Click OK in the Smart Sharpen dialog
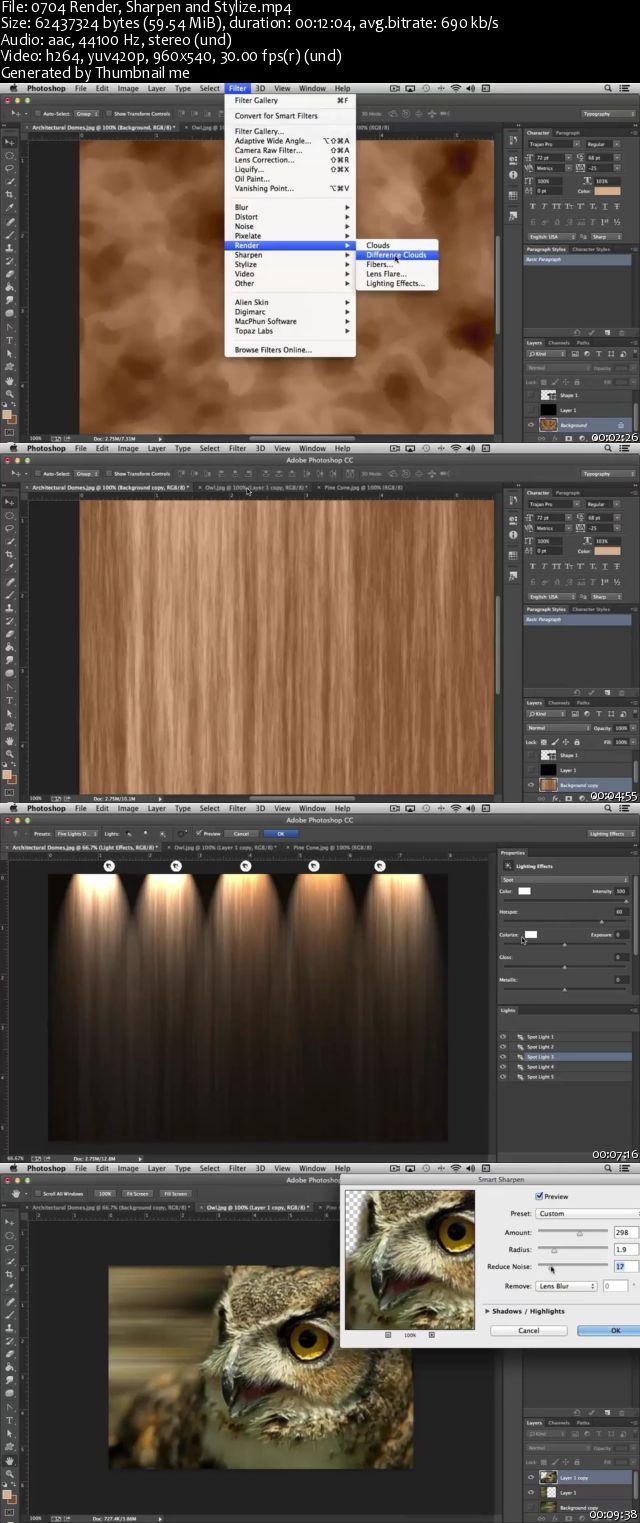This screenshot has height=1523, width=640. click(x=610, y=1331)
